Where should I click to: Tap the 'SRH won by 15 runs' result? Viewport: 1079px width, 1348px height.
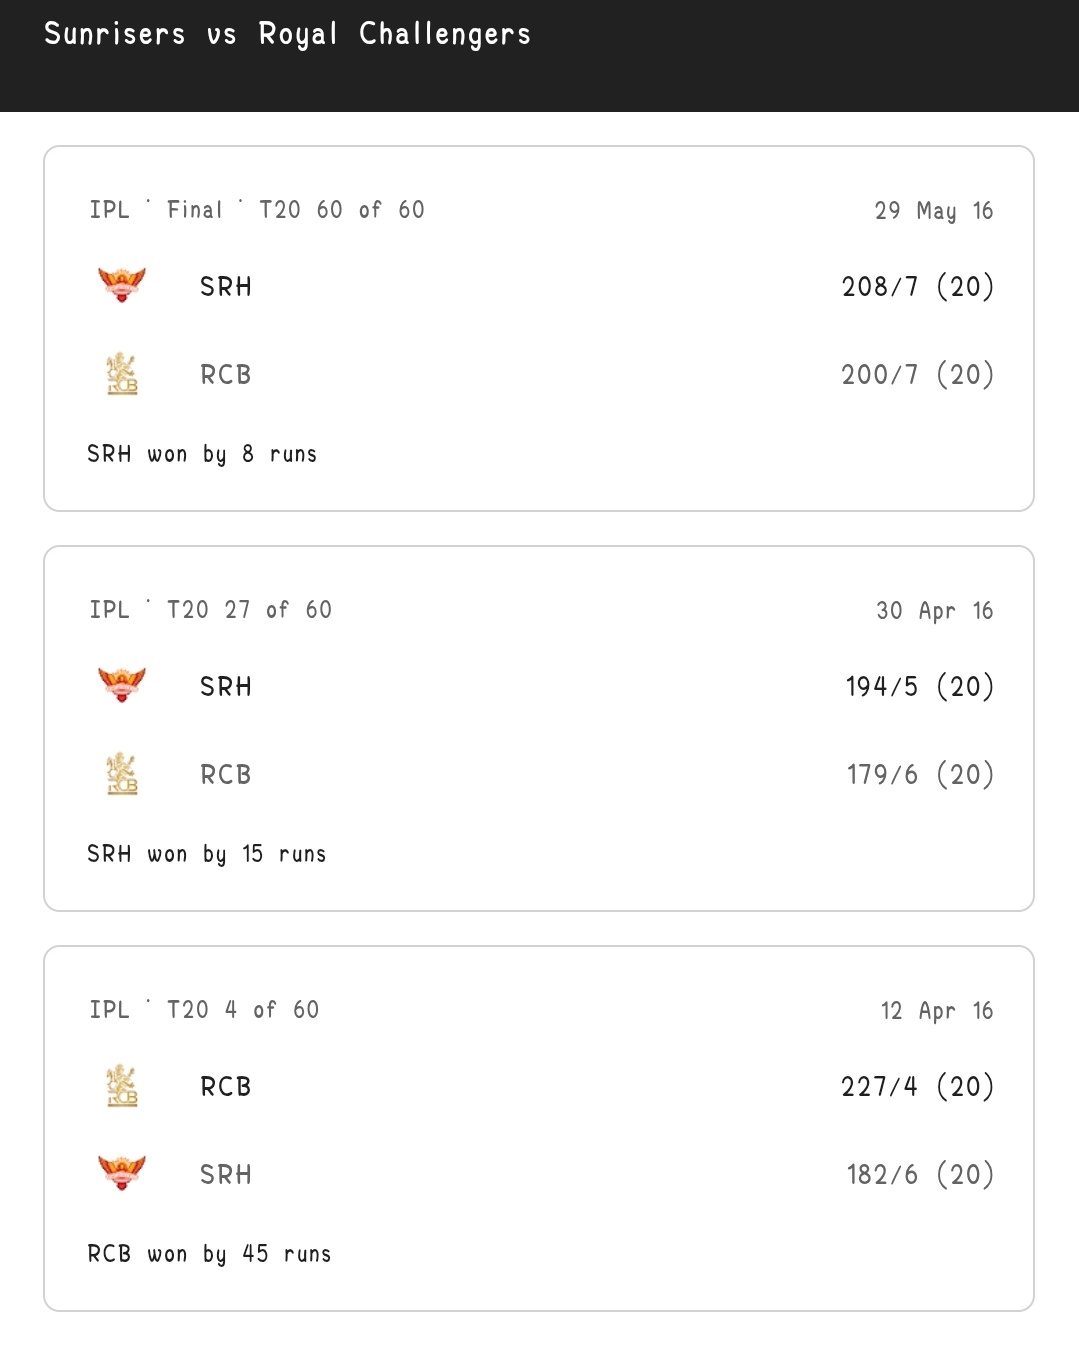tap(207, 854)
